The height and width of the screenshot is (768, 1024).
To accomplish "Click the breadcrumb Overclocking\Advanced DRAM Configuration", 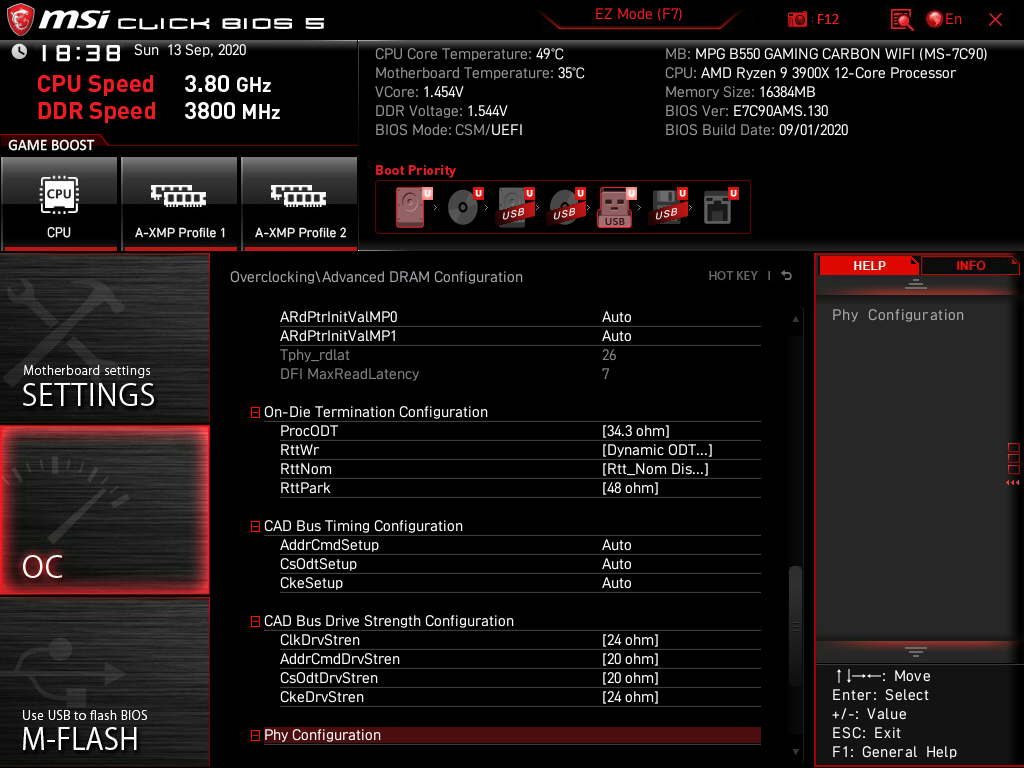I will pyautogui.click(x=376, y=277).
